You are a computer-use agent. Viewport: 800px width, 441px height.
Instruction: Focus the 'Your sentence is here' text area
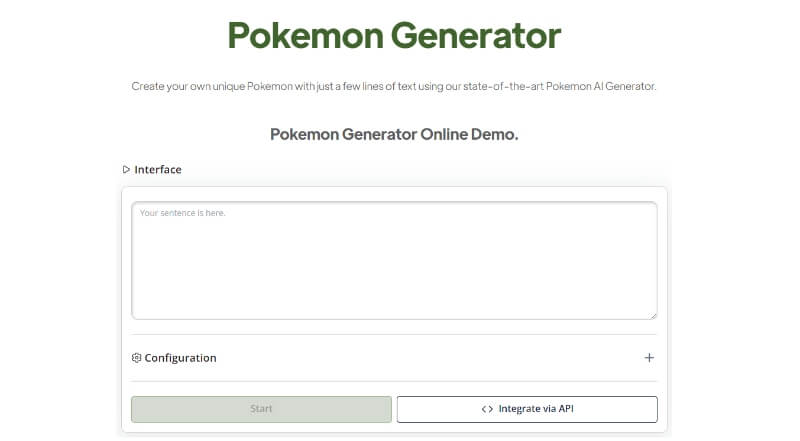pos(394,260)
